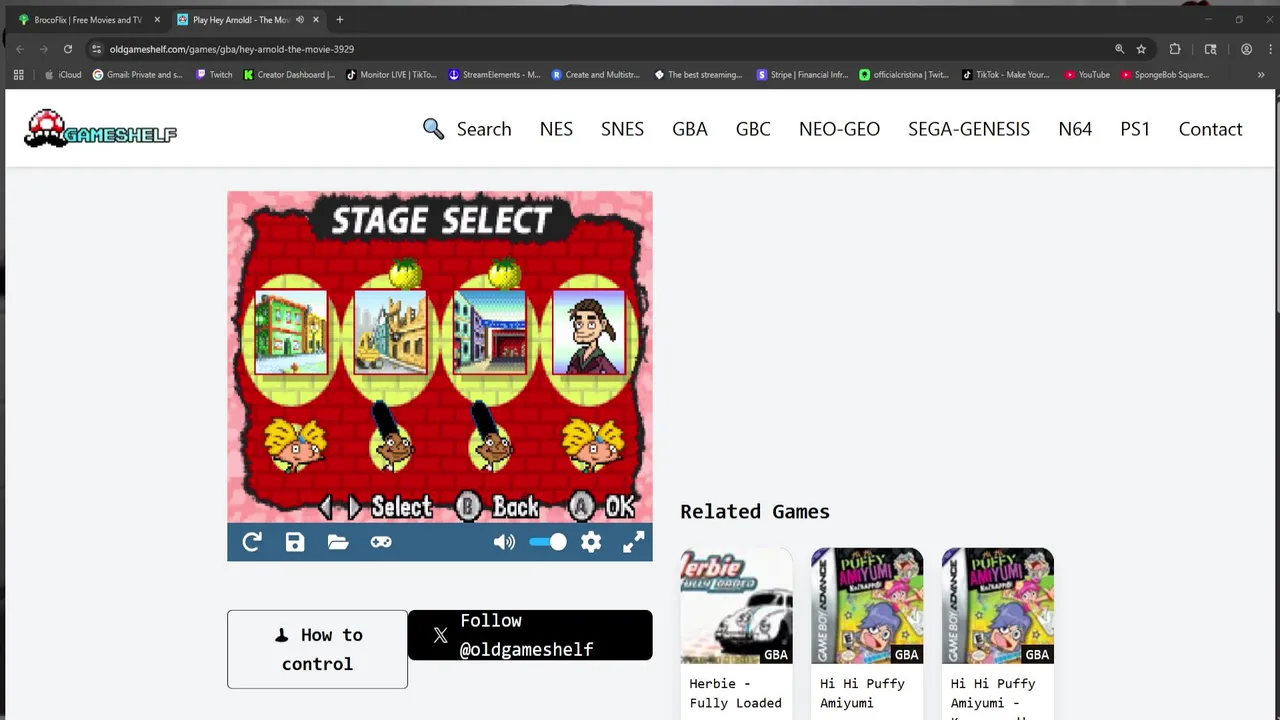Click the Herbie - Fully Loaded title
1280x720 pixels.
coord(735,693)
